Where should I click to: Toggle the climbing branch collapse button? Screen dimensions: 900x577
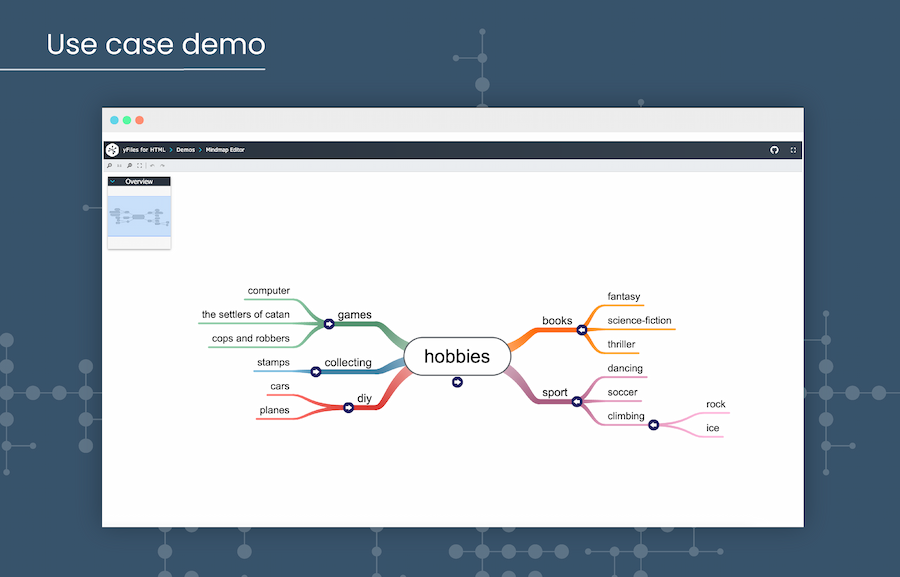click(x=654, y=425)
